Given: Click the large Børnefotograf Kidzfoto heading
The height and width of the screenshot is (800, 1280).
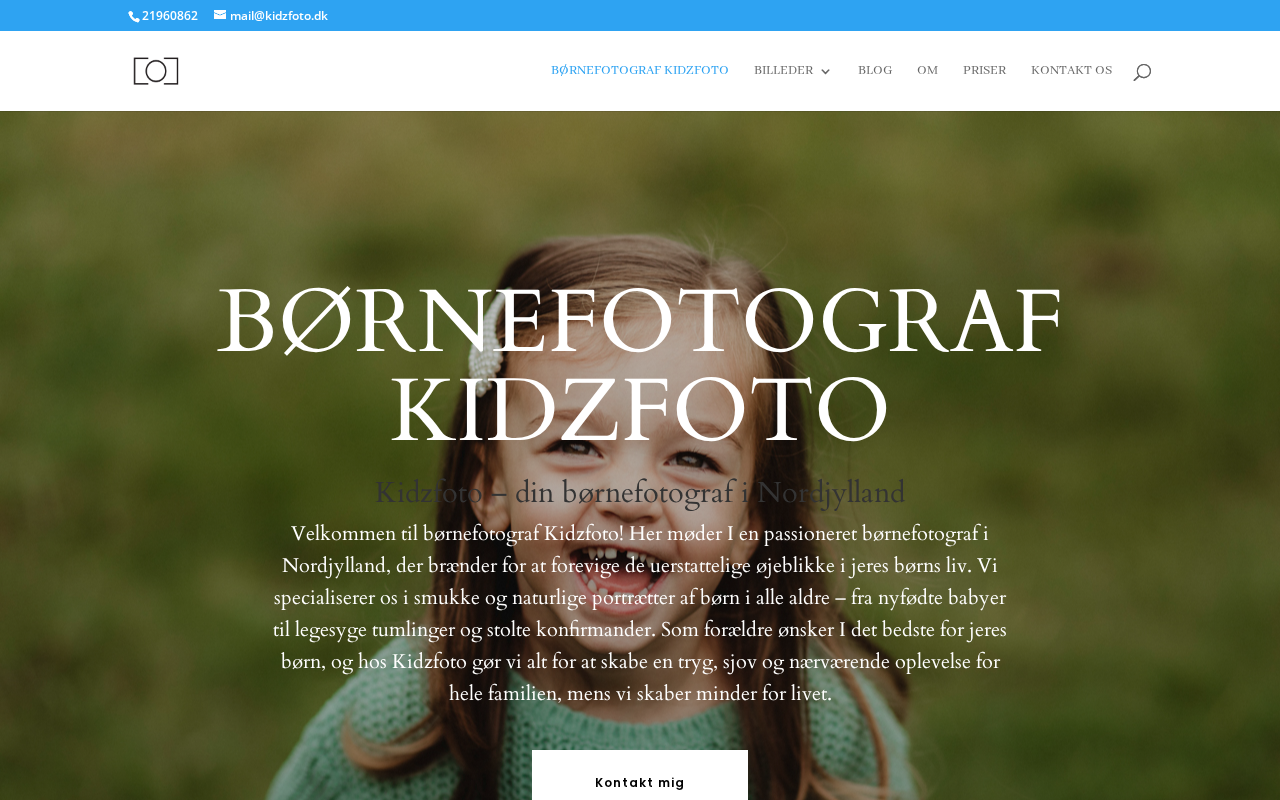Looking at the screenshot, I should (x=640, y=364).
